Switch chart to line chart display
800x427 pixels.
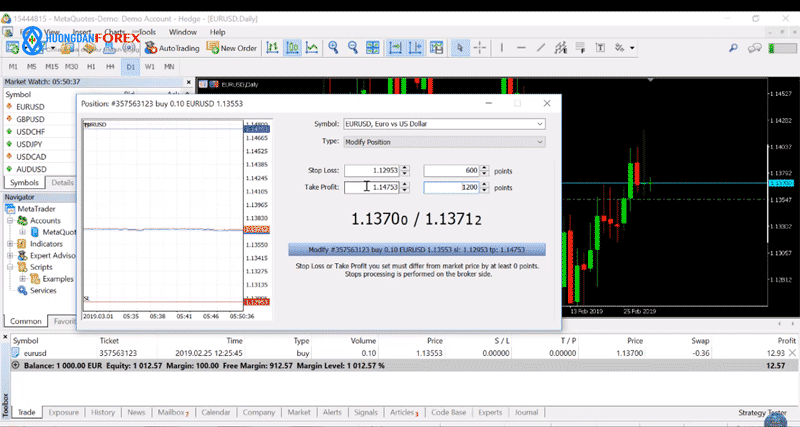(x=312, y=48)
